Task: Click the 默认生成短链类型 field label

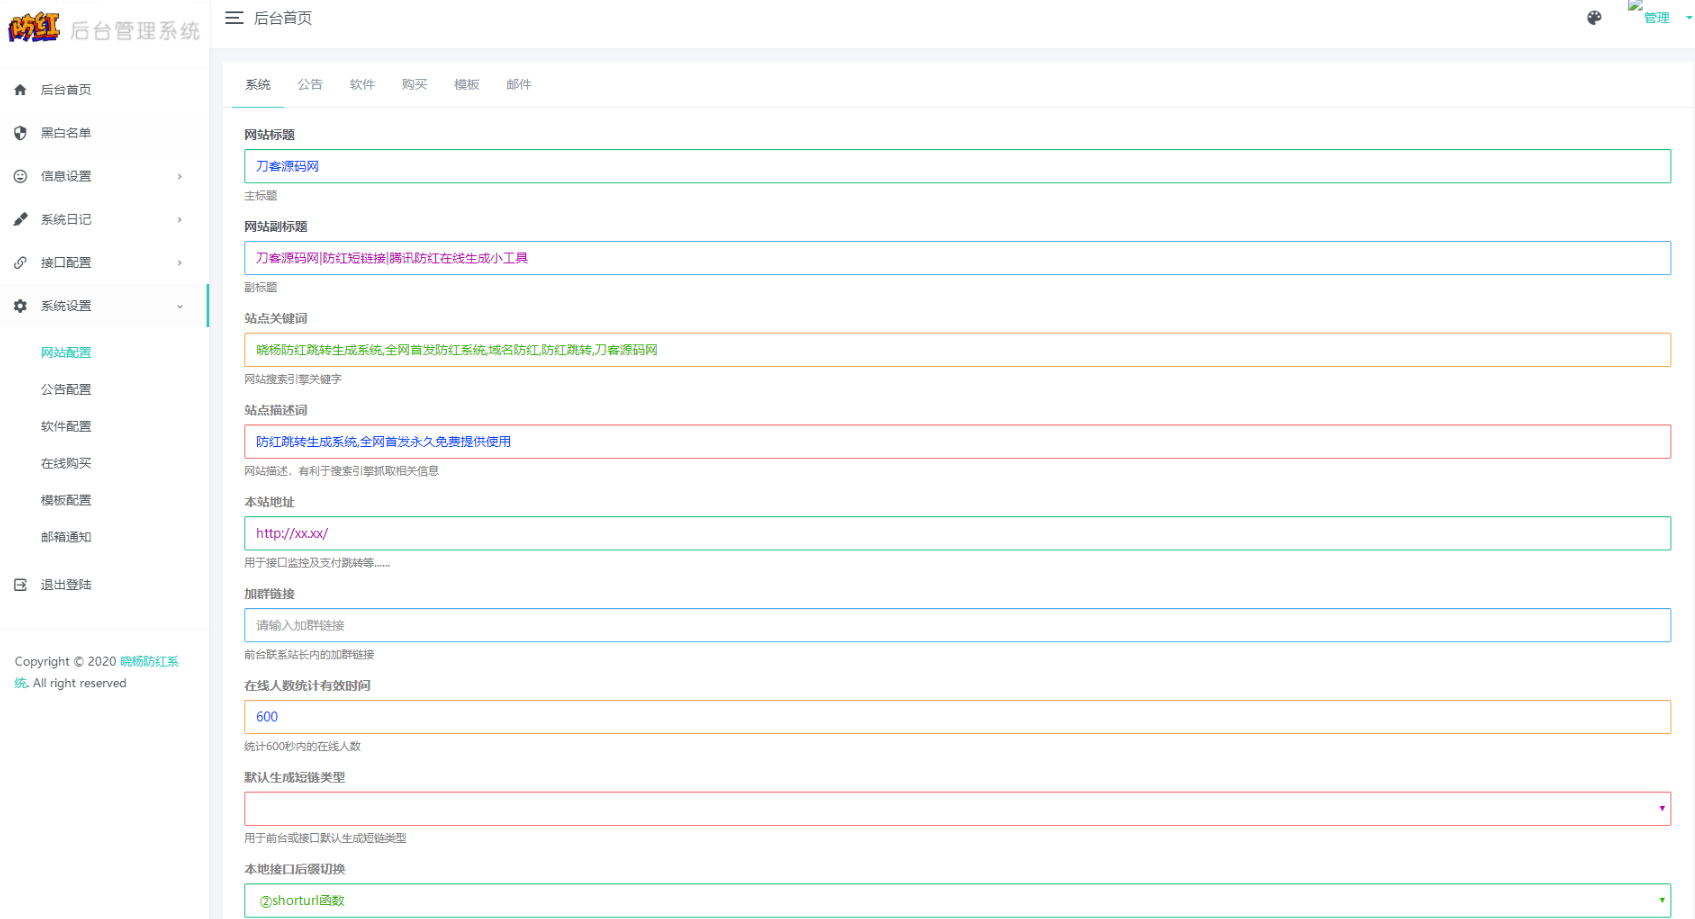Action: [294, 778]
